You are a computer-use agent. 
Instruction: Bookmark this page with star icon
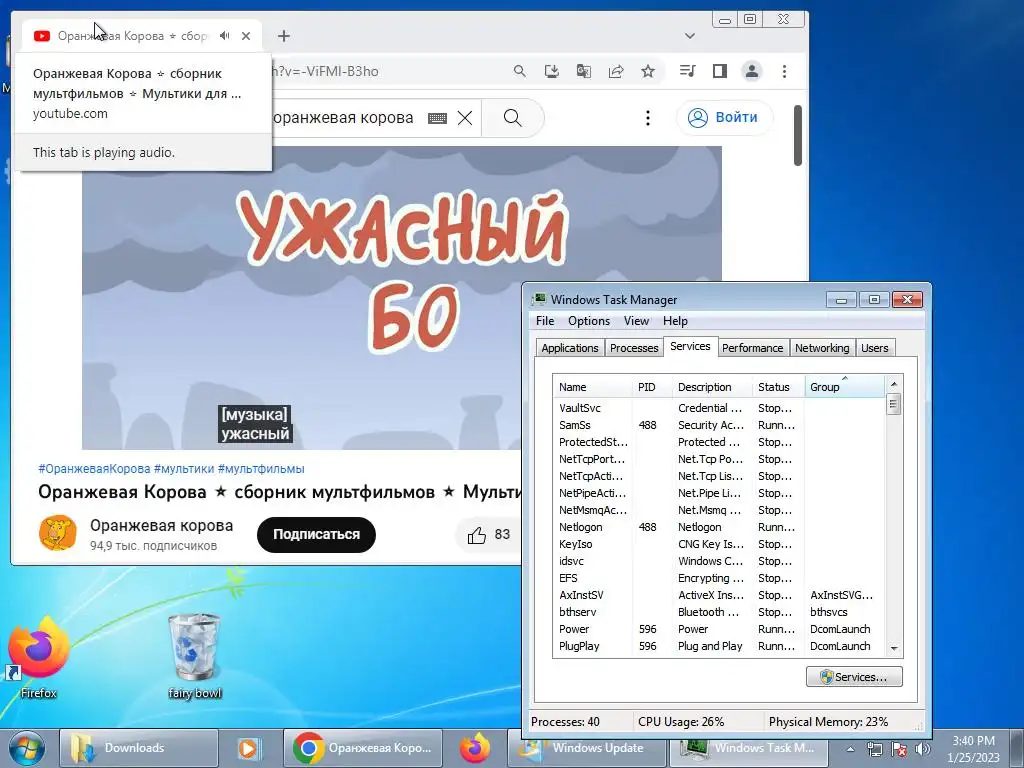648,71
